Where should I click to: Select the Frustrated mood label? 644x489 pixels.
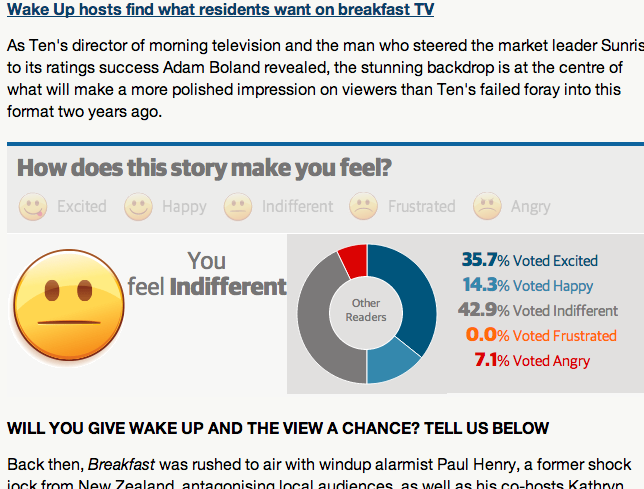422,206
